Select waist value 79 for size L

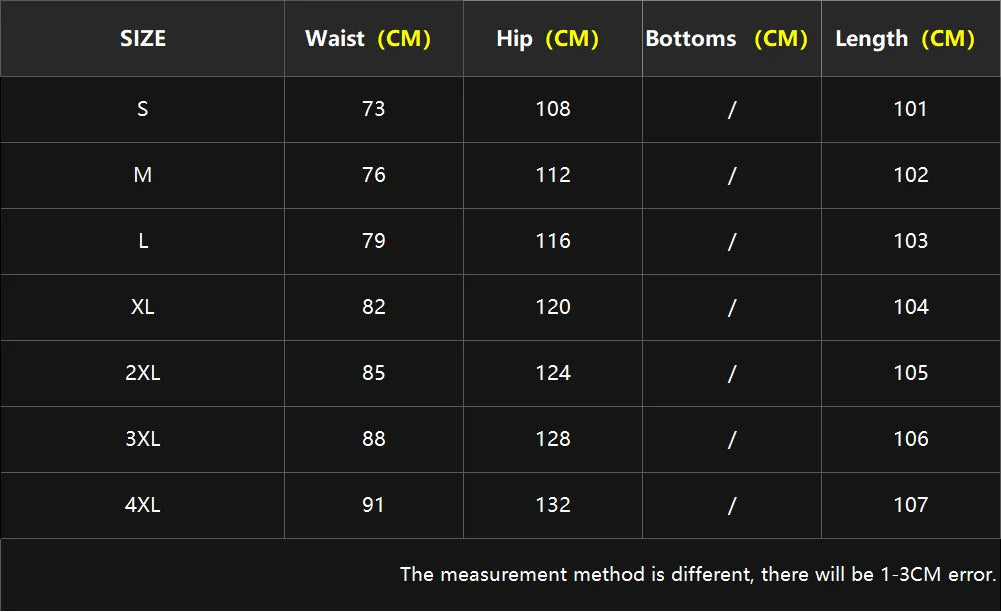[374, 241]
